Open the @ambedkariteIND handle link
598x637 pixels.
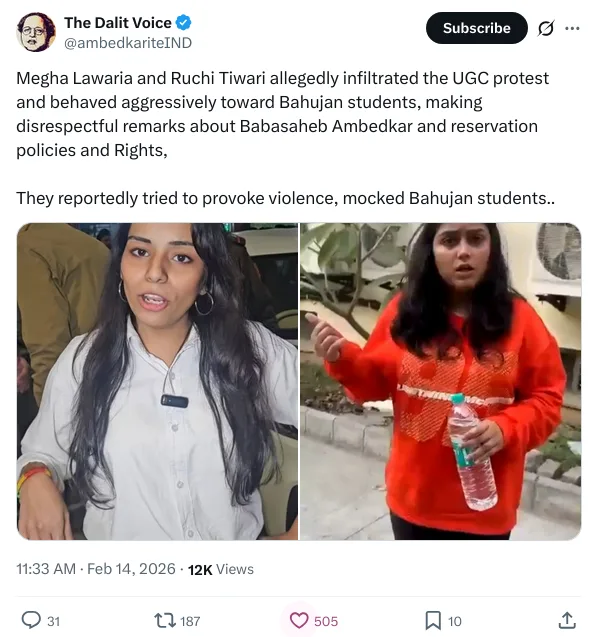pyautogui.click(x=128, y=43)
